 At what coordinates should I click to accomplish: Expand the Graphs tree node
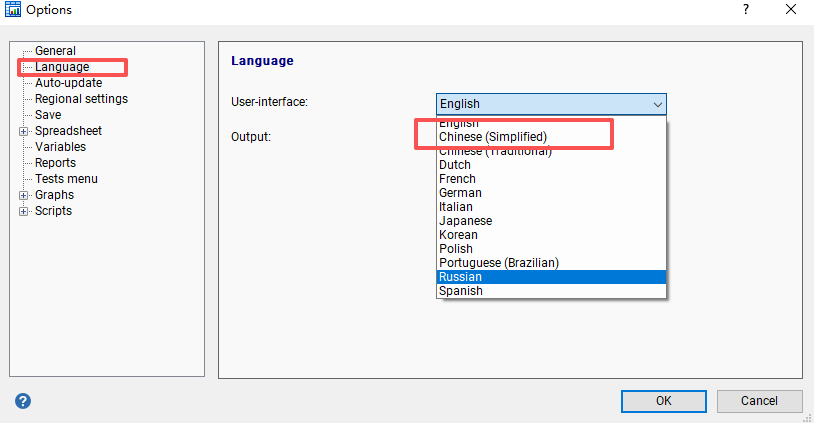[x=23, y=195]
